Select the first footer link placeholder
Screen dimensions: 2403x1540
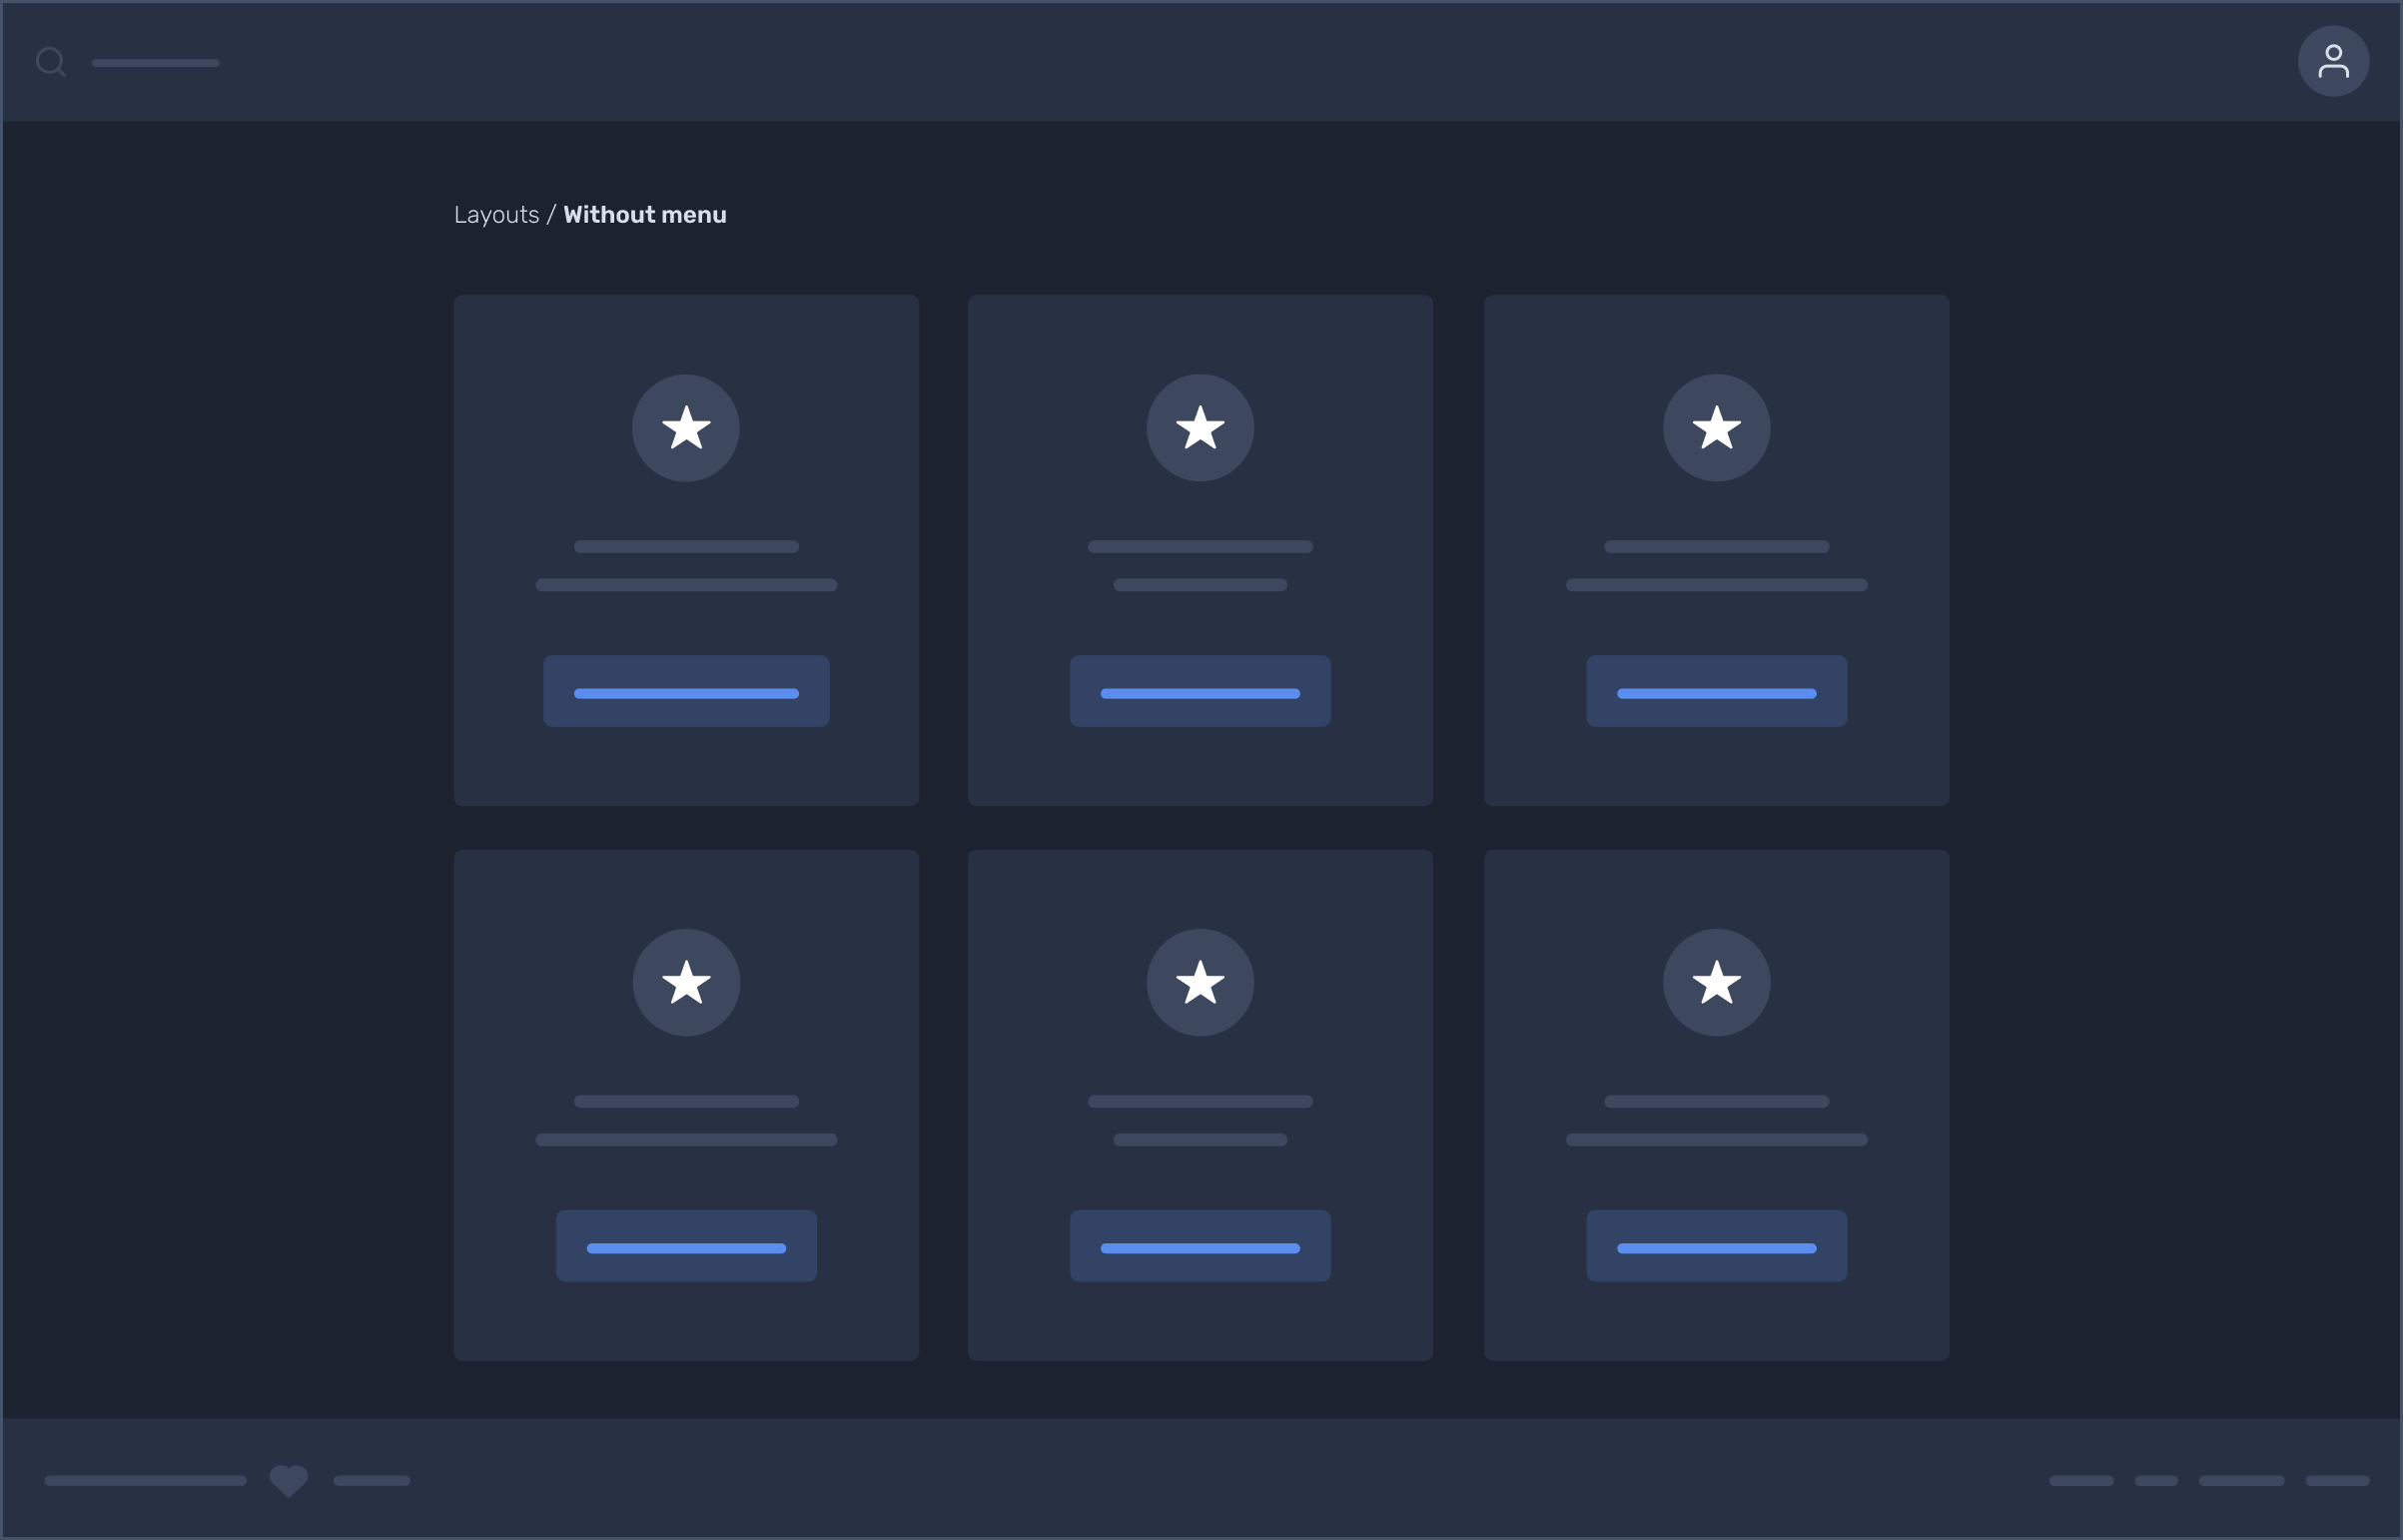click(145, 1481)
